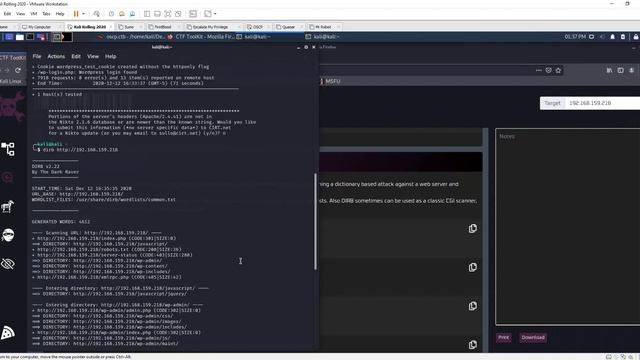Toggle the Firefox sidebar icon
The image size is (640, 360).
click(620, 70)
